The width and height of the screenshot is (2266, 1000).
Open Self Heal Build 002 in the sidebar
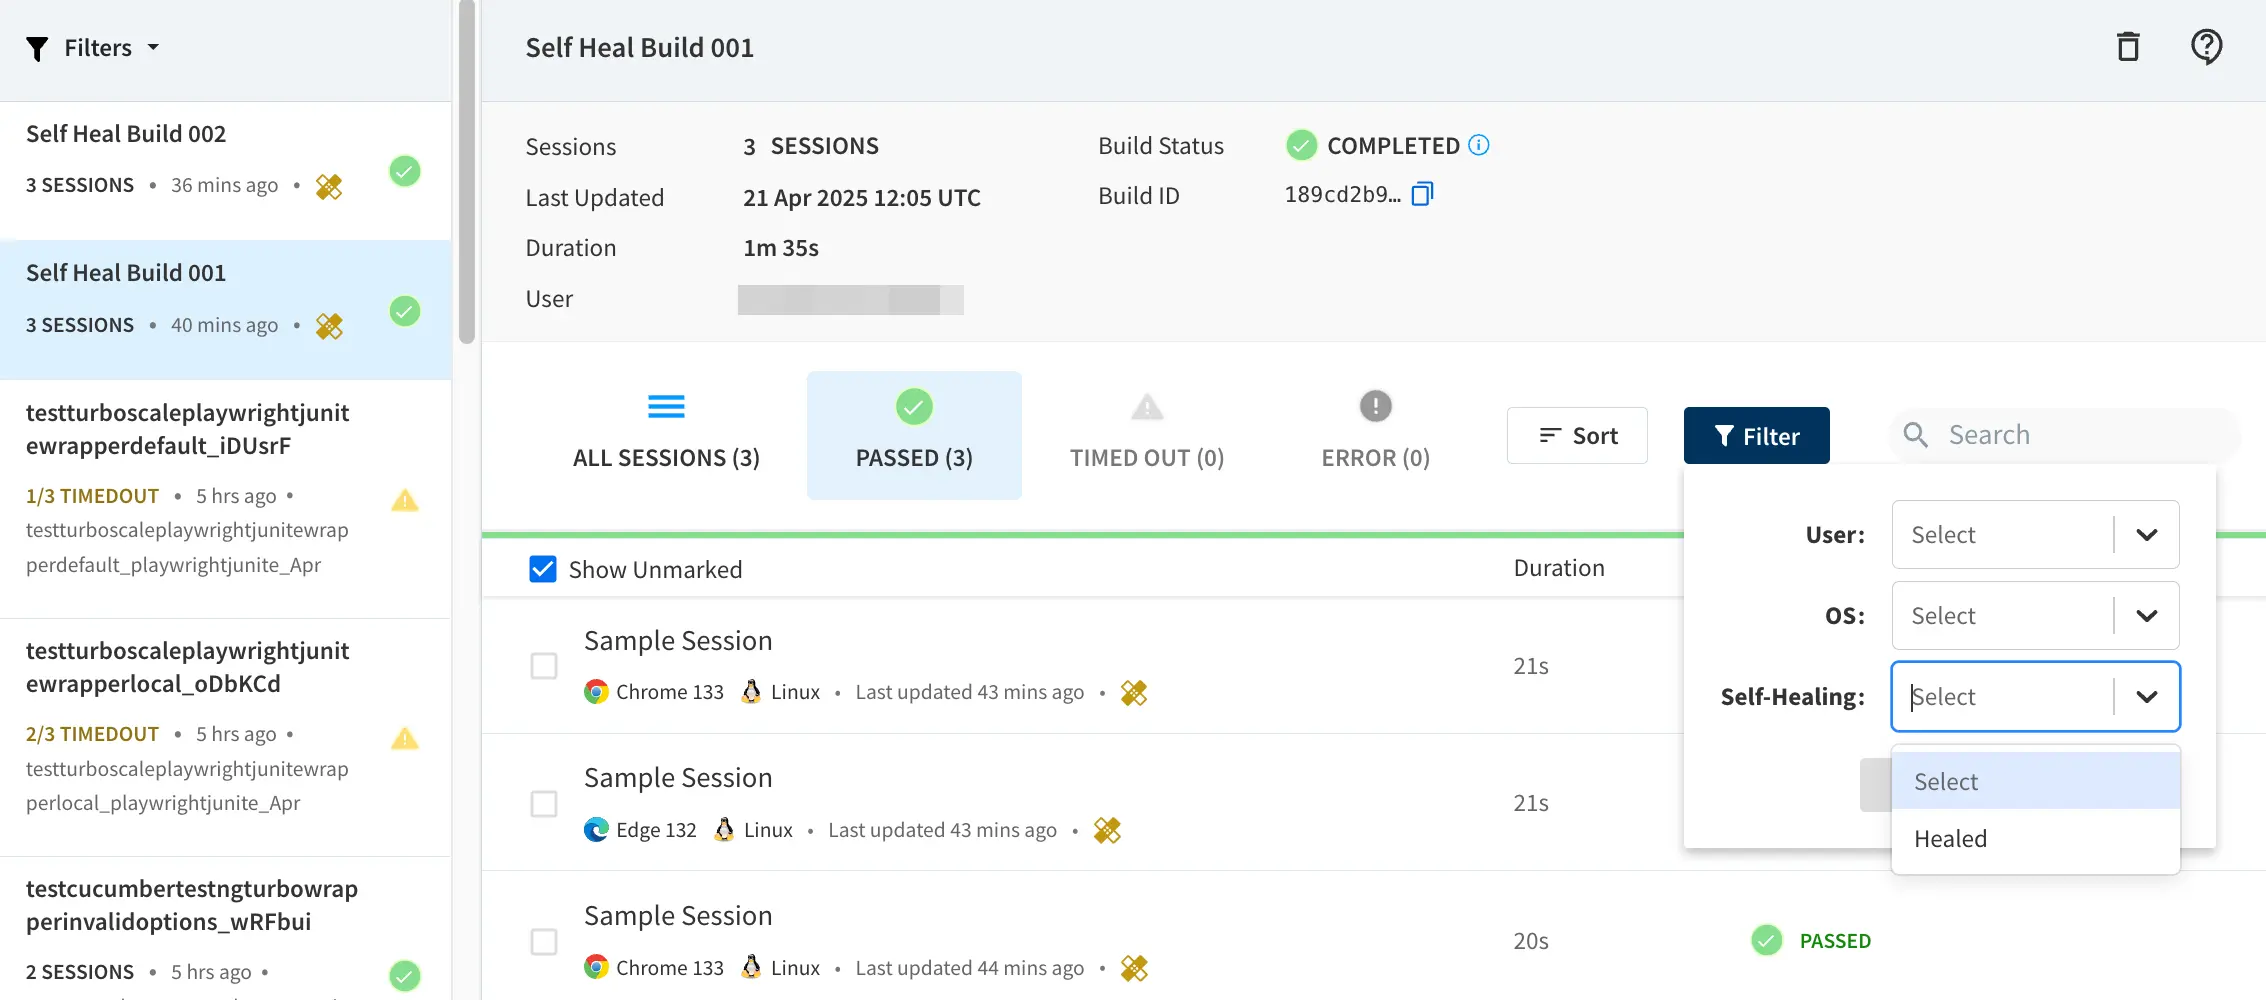(126, 134)
